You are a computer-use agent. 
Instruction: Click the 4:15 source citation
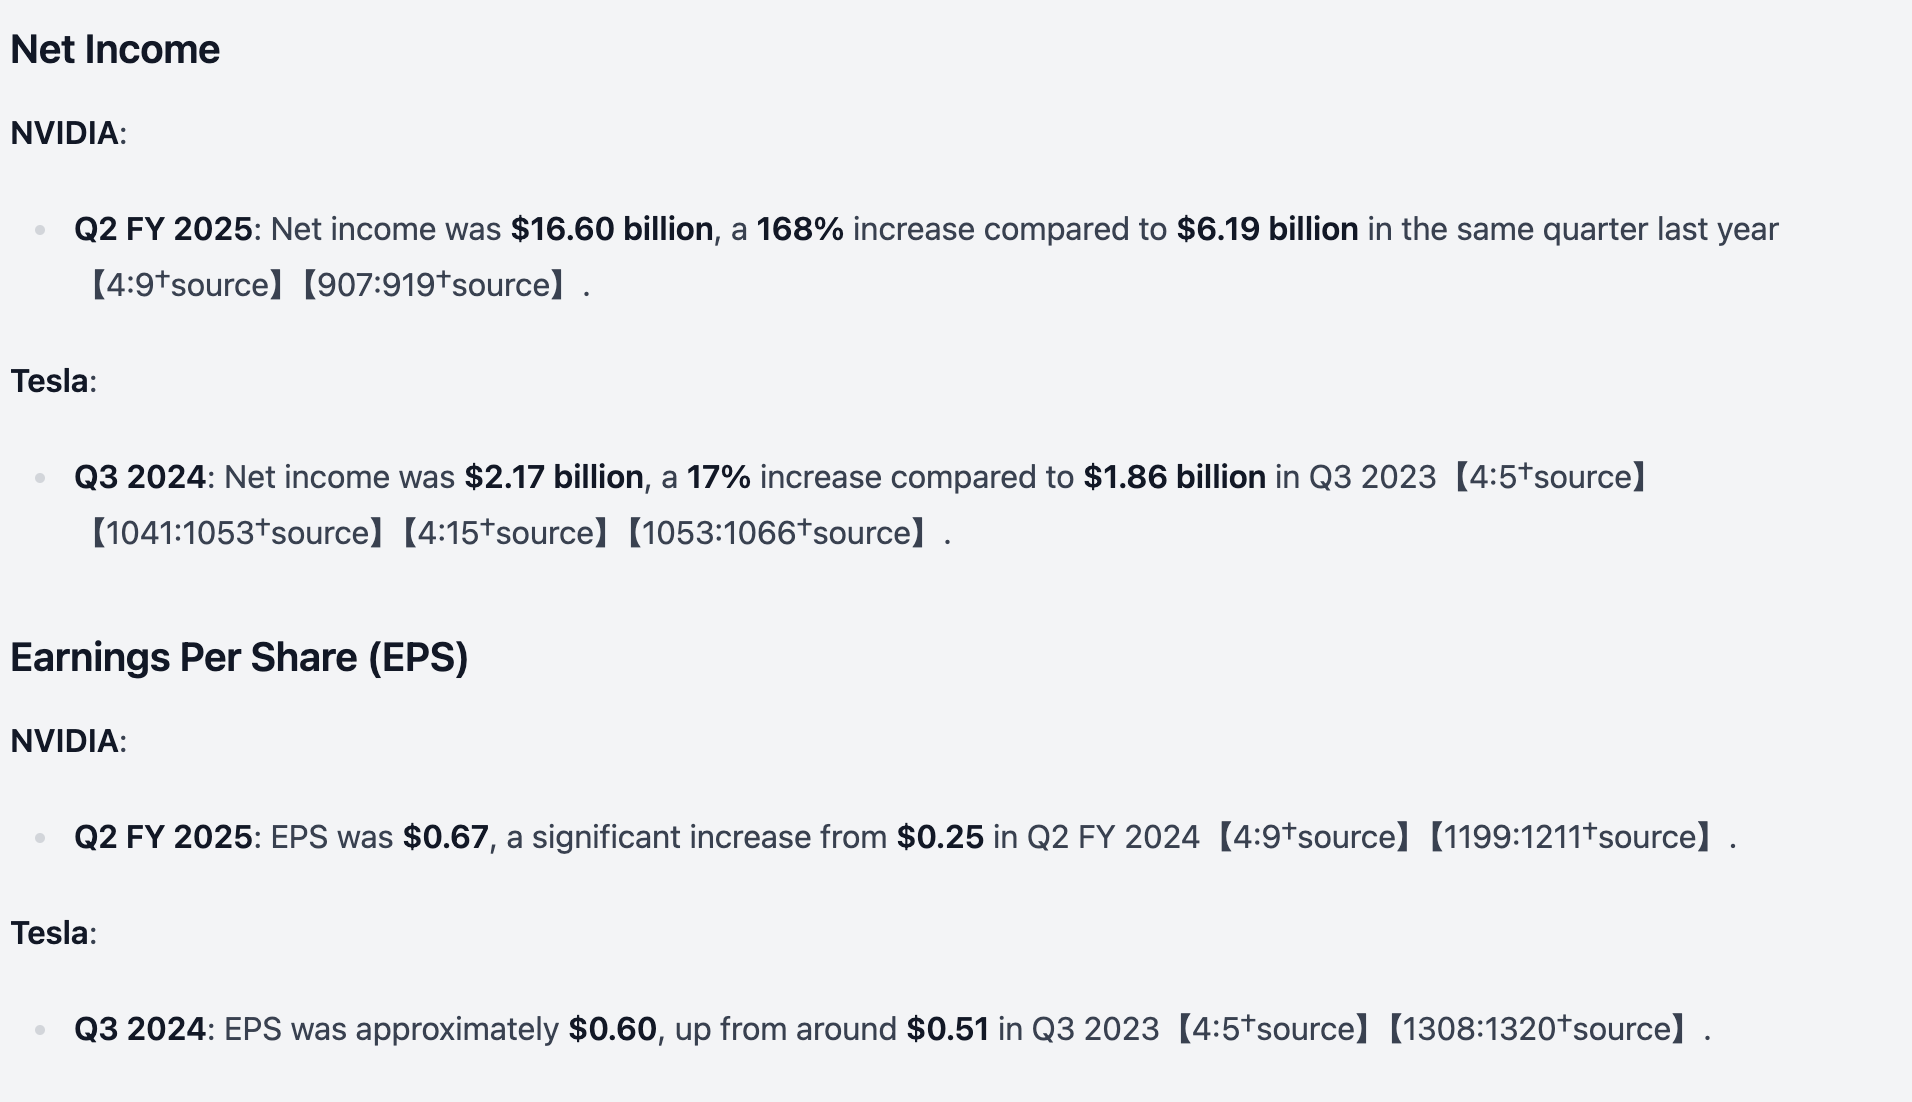pyautogui.click(x=504, y=534)
